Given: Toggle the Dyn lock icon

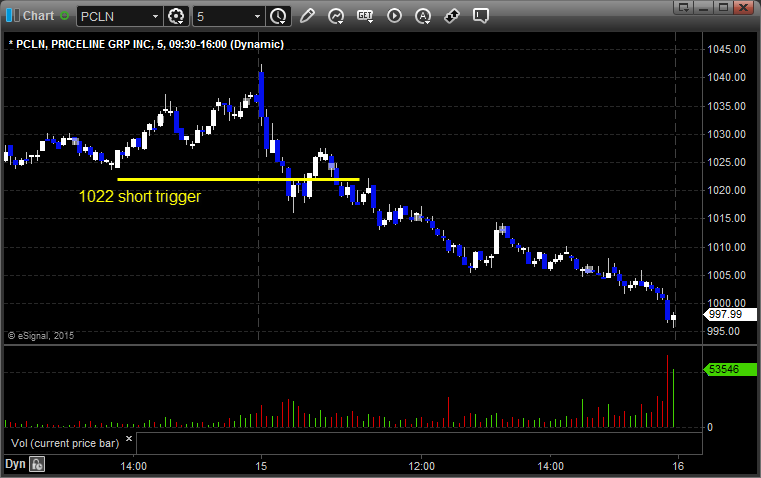Looking at the screenshot, I should pyautogui.click(x=37, y=464).
